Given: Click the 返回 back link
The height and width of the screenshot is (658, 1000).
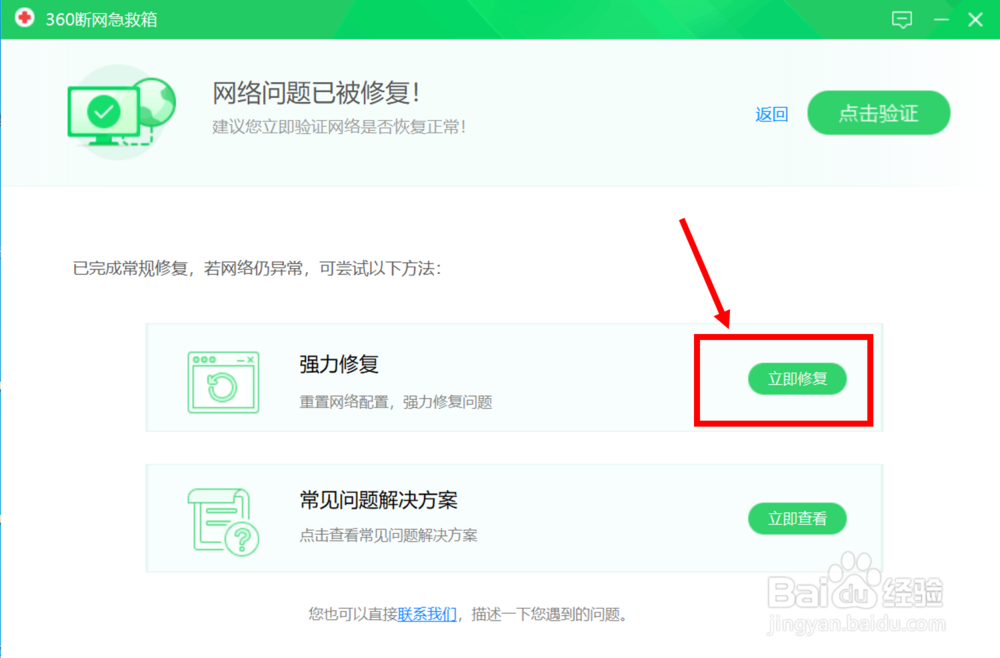Looking at the screenshot, I should (771, 114).
